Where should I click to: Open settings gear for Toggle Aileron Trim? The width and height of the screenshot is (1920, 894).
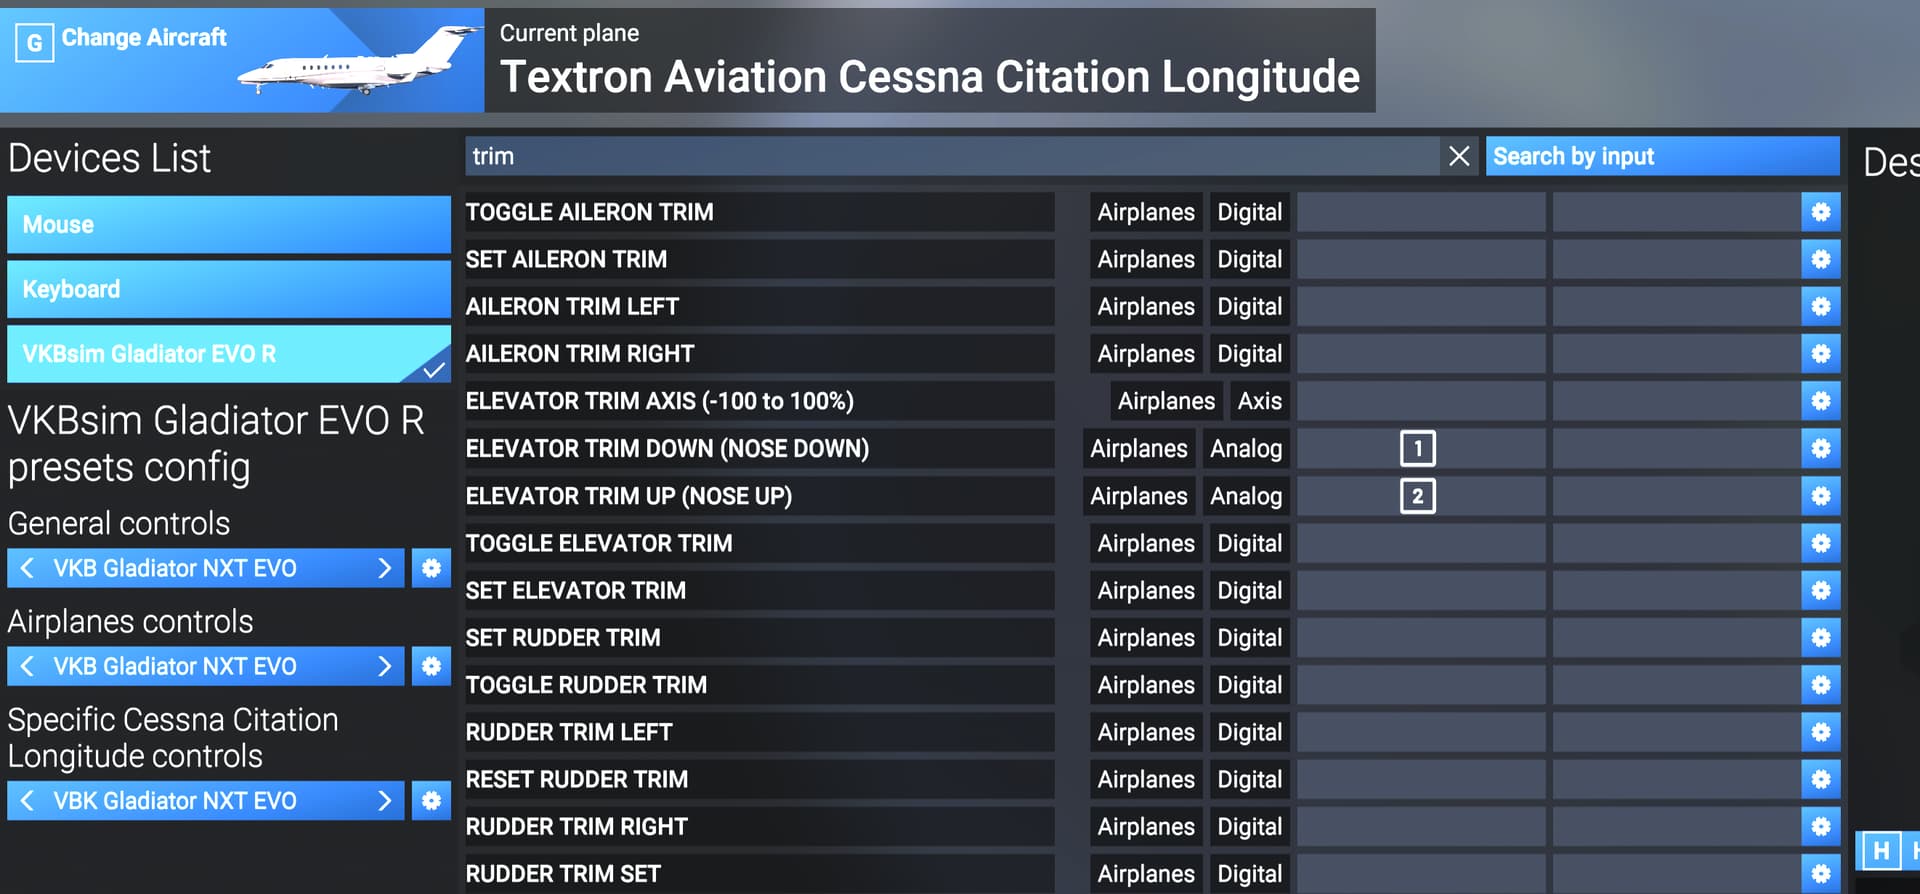click(1820, 212)
